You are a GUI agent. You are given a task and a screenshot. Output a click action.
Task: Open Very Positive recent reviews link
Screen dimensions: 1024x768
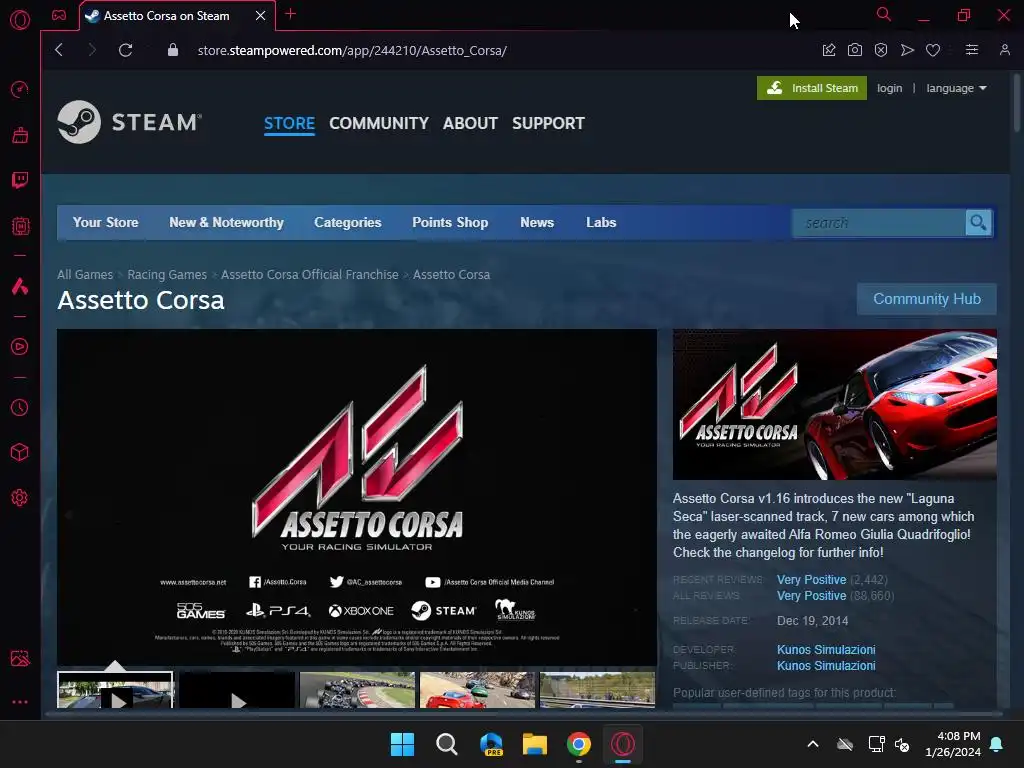[811, 580]
